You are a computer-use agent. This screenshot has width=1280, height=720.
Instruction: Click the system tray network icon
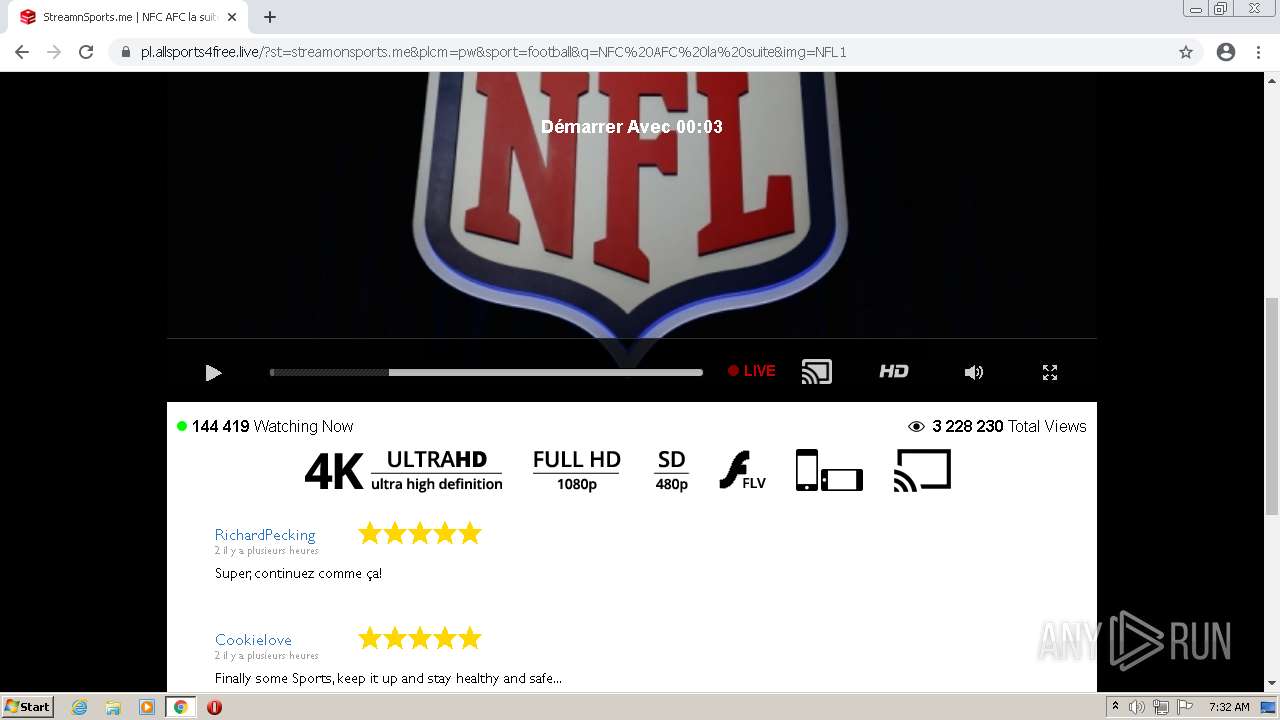point(1160,707)
